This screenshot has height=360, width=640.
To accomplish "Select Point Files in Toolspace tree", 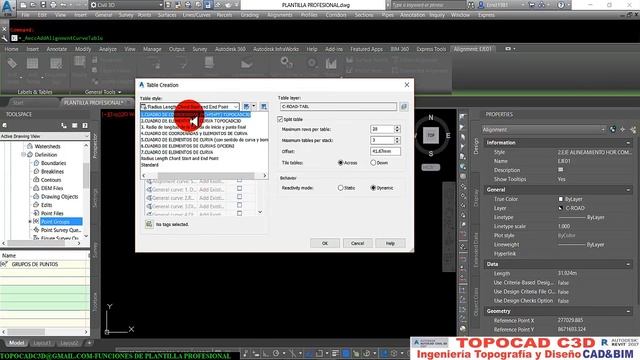I will pyautogui.click(x=52, y=213).
